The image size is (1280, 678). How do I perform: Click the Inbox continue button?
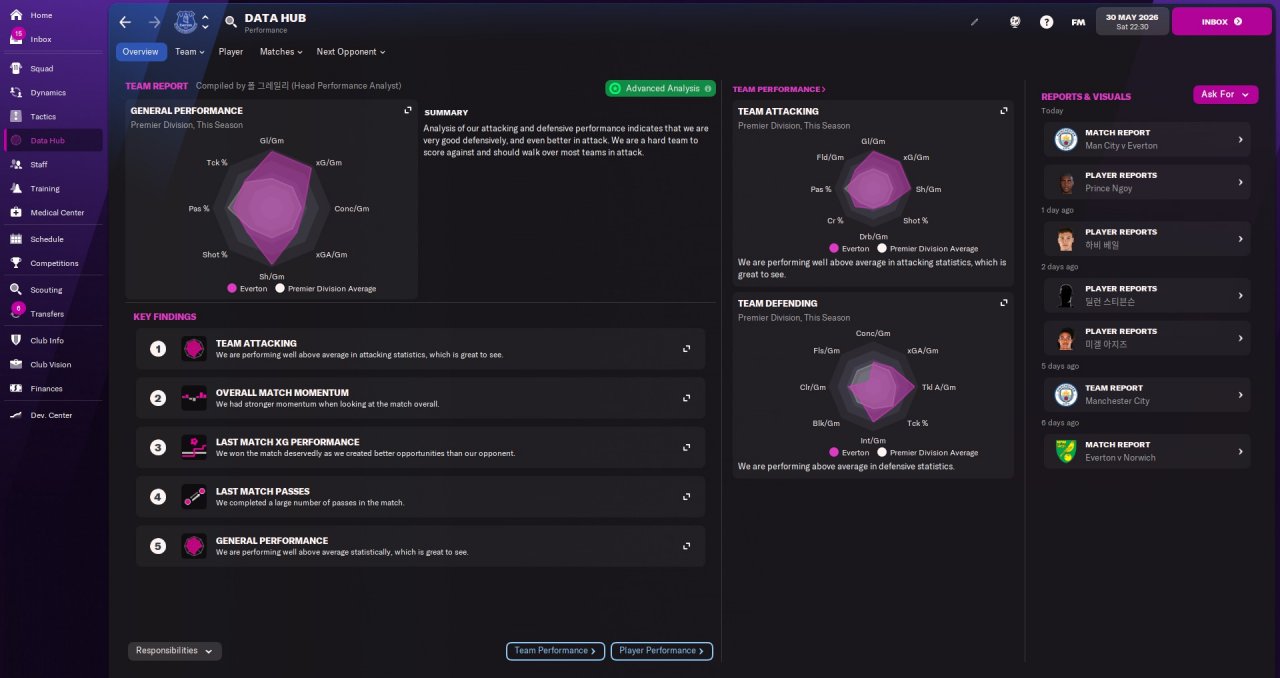click(1221, 21)
